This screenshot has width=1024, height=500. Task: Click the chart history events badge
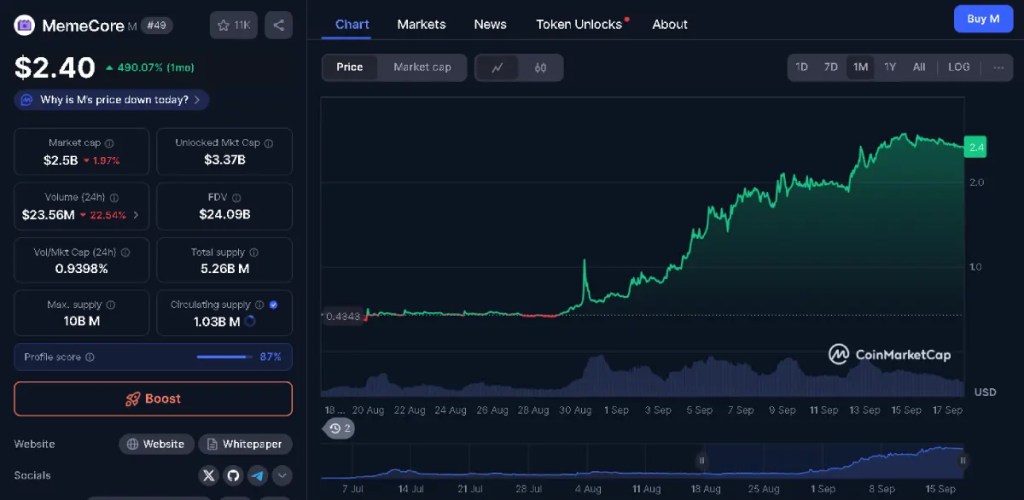tap(340, 428)
